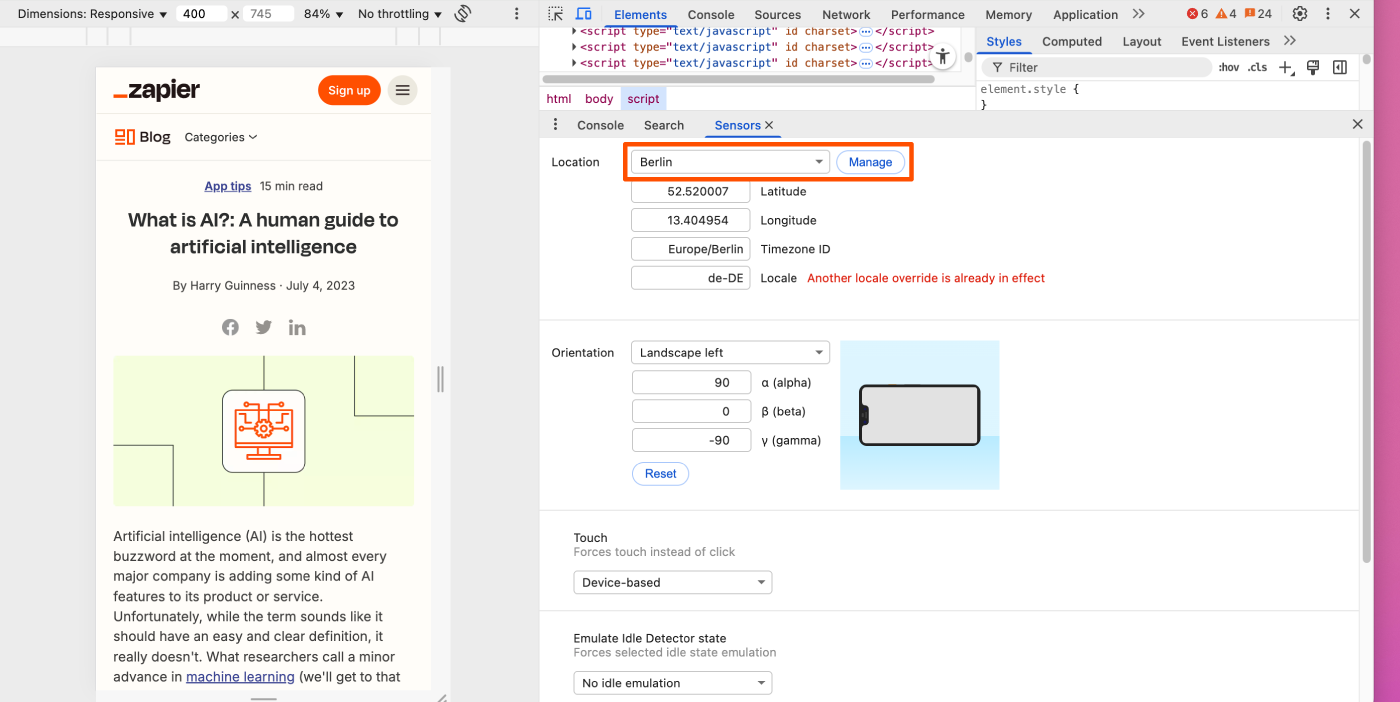The width and height of the screenshot is (1400, 702).
Task: Click the alpha orientation input field
Action: click(690, 382)
